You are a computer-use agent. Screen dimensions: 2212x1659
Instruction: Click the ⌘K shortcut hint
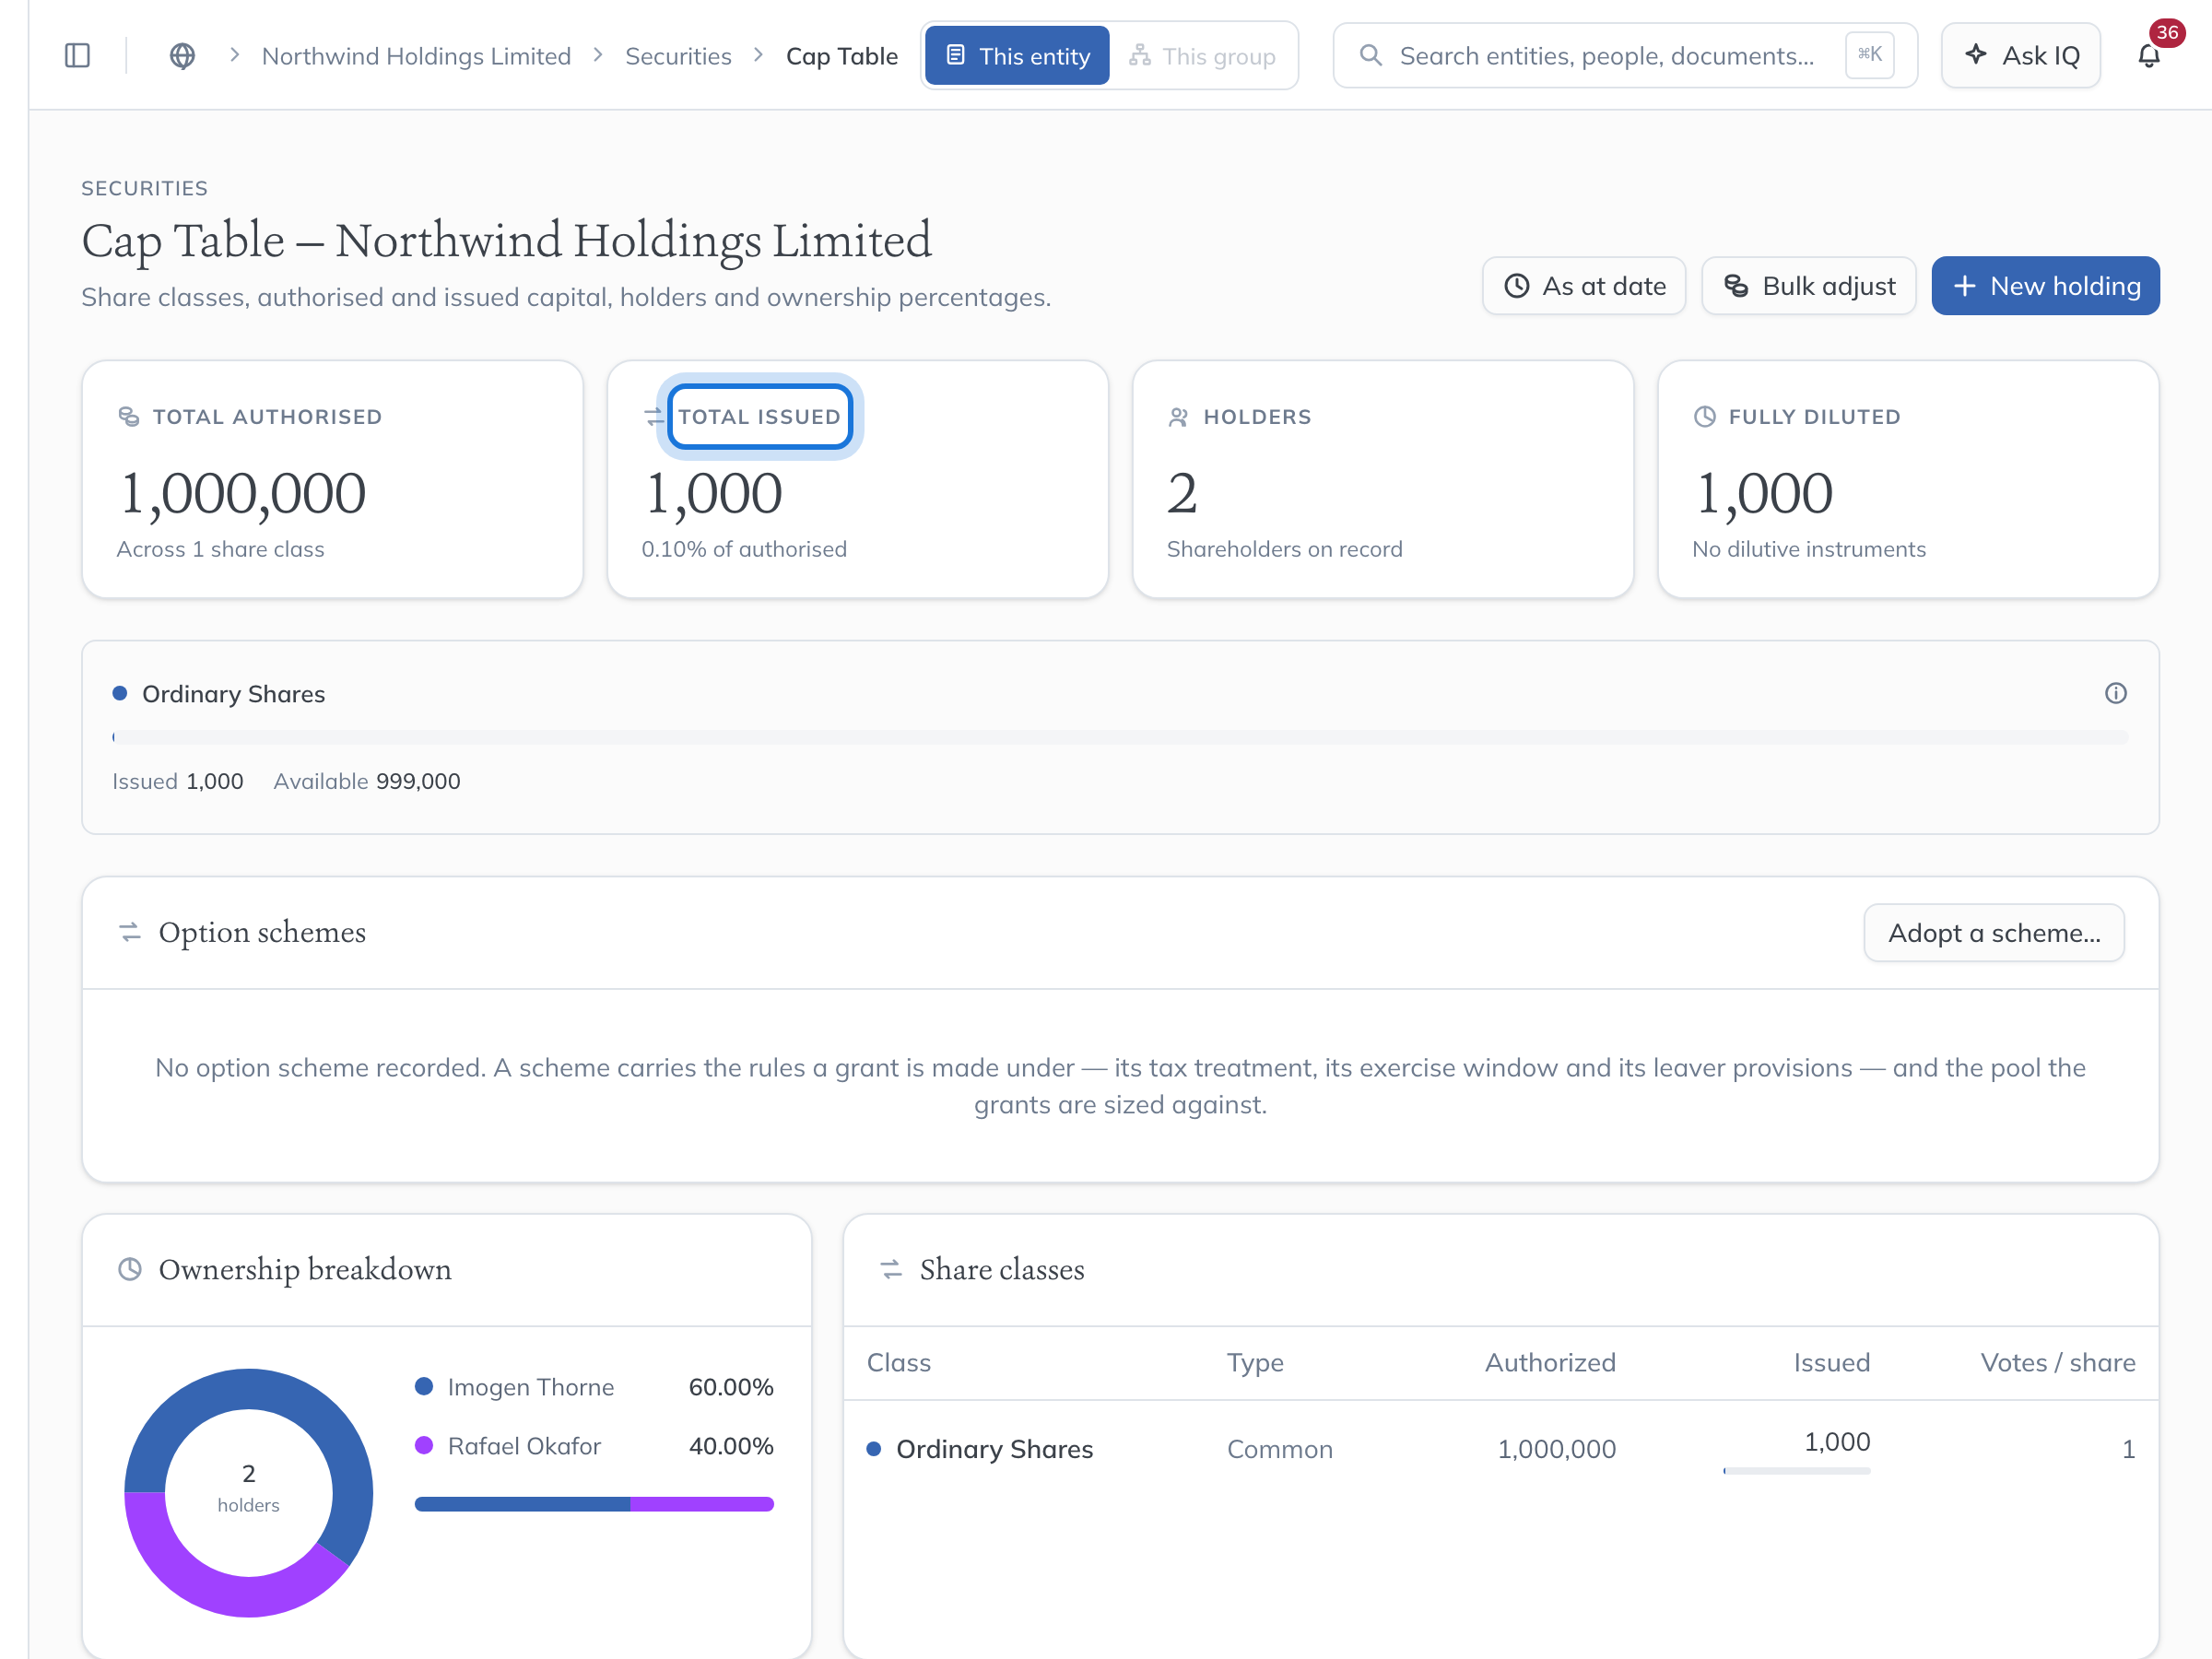pyautogui.click(x=1869, y=54)
